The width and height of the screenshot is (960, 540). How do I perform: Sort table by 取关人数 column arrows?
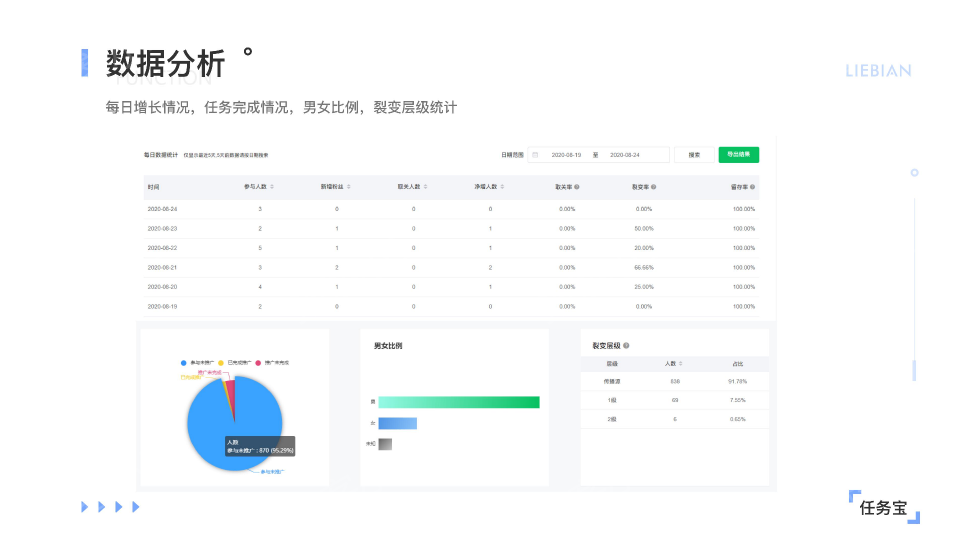click(426, 187)
